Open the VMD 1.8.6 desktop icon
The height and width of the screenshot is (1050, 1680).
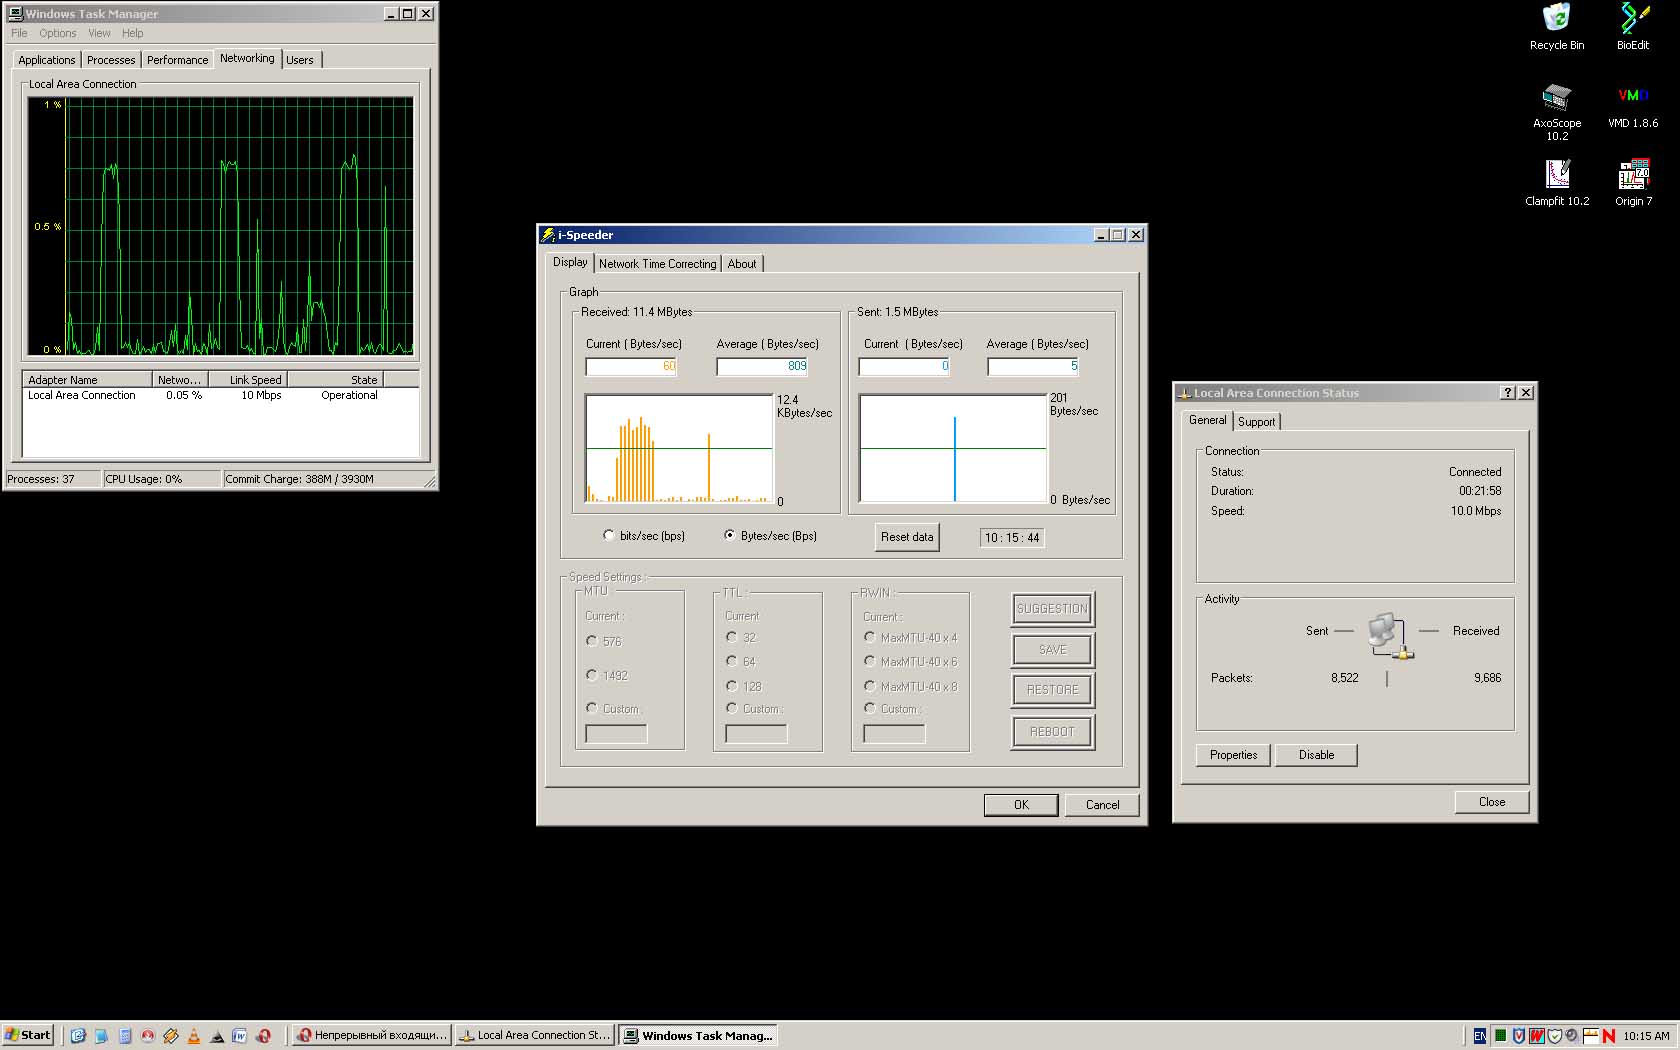pos(1632,97)
